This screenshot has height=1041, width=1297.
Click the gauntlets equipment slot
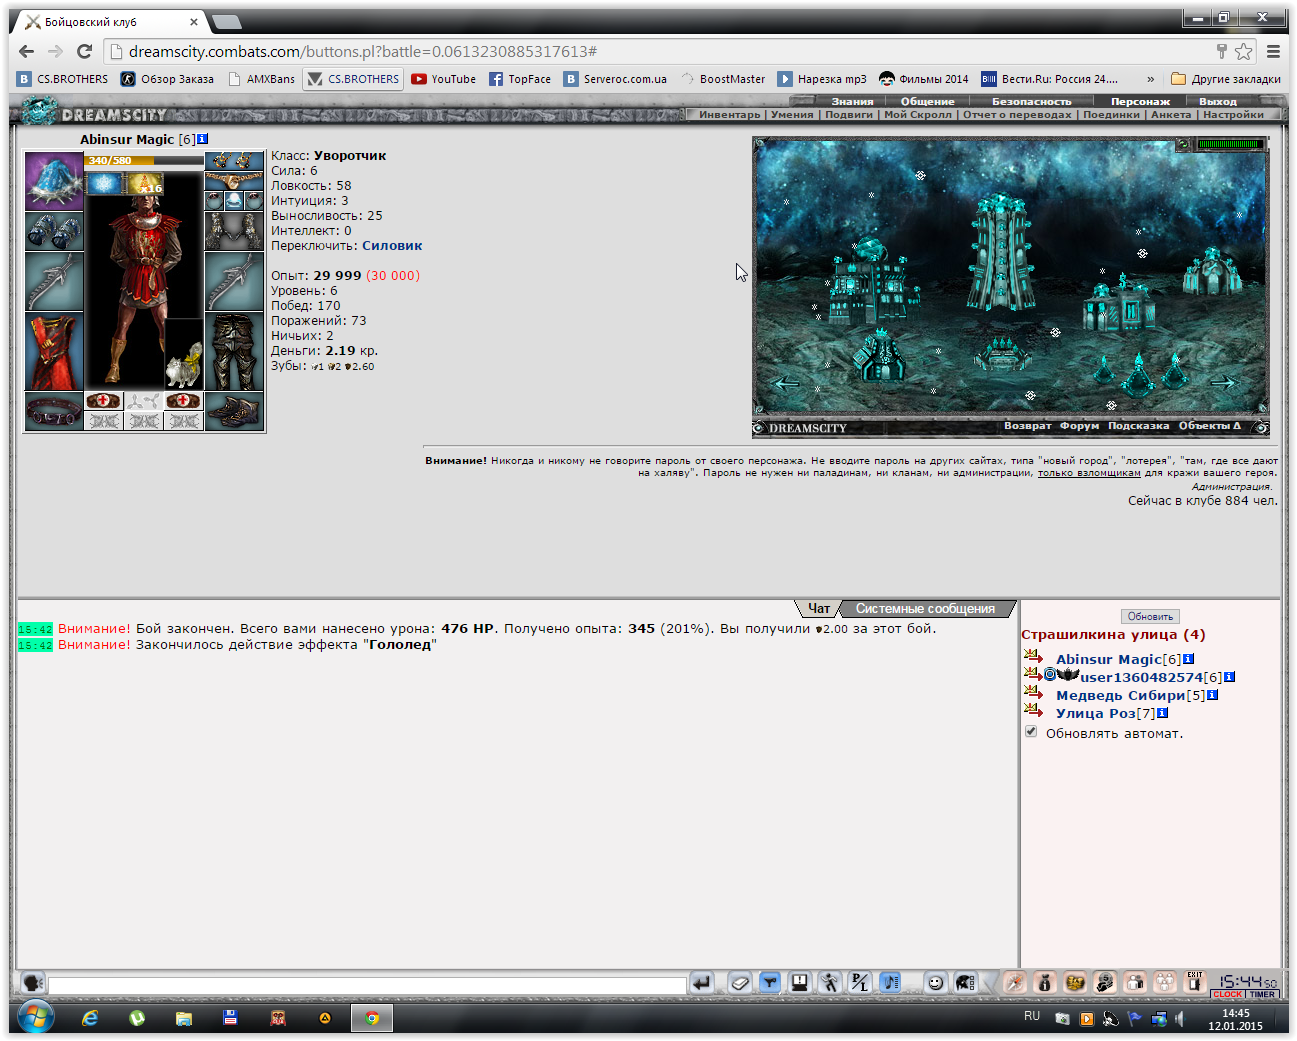[234, 231]
